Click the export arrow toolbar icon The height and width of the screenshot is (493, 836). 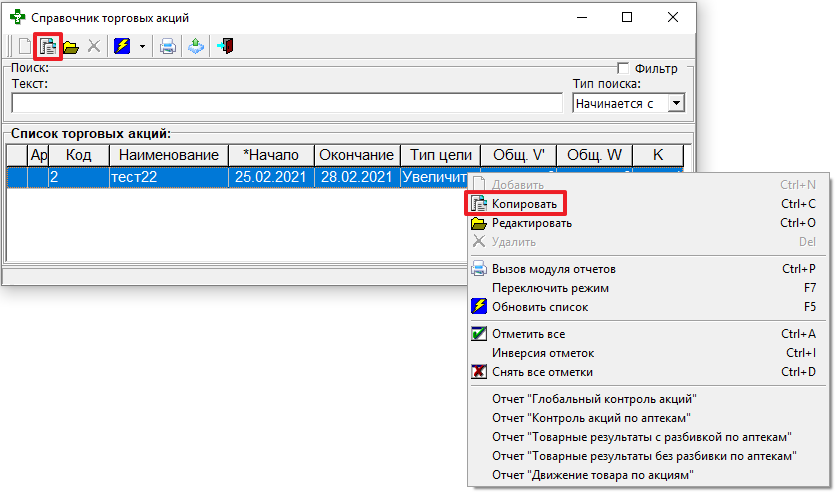click(x=196, y=46)
